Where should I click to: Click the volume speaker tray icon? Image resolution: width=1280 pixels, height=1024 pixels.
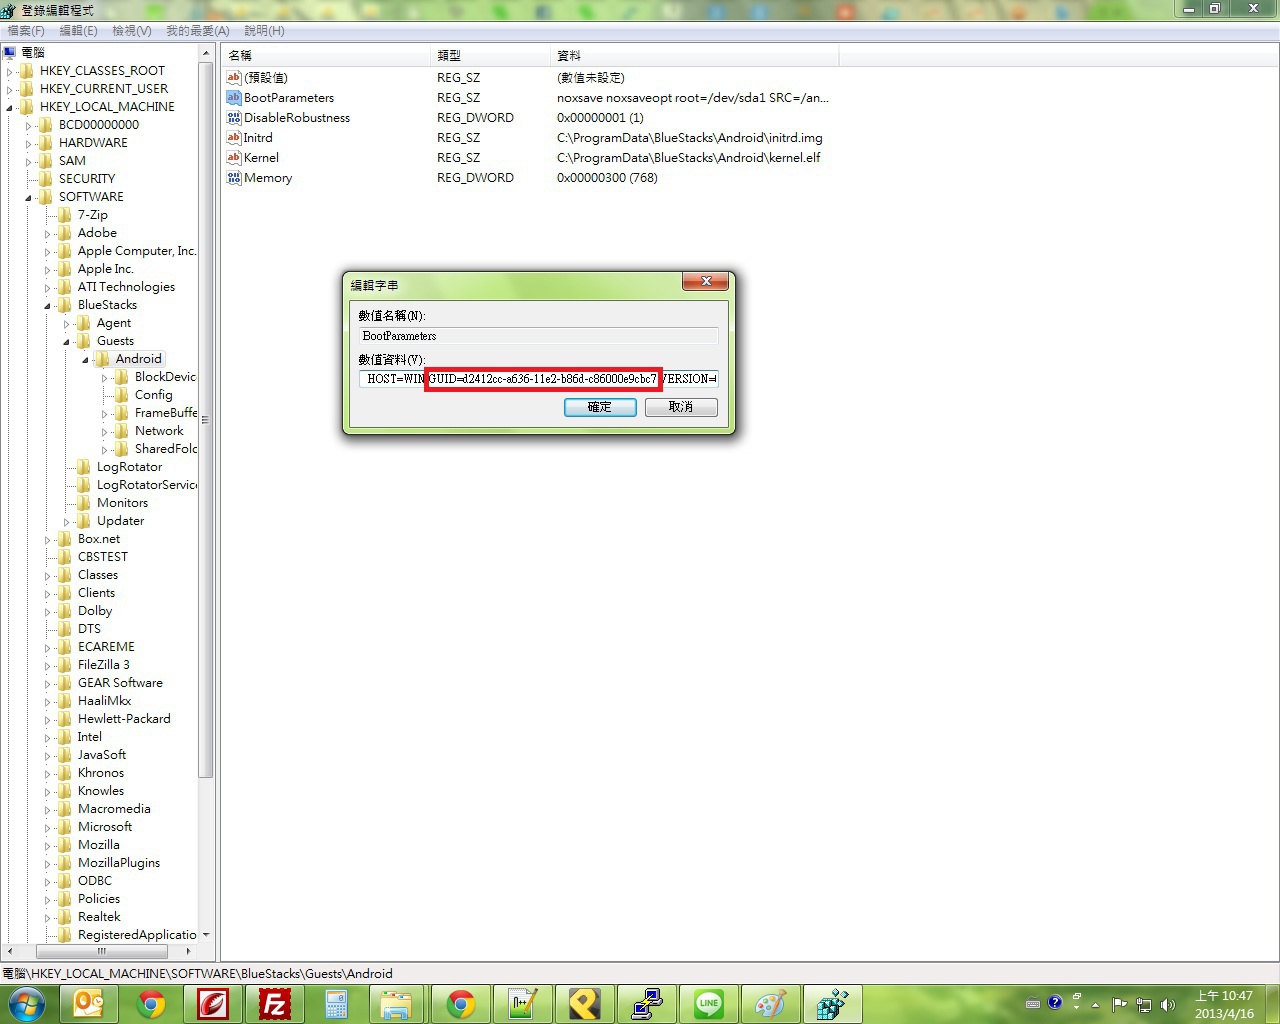pos(1167,1004)
